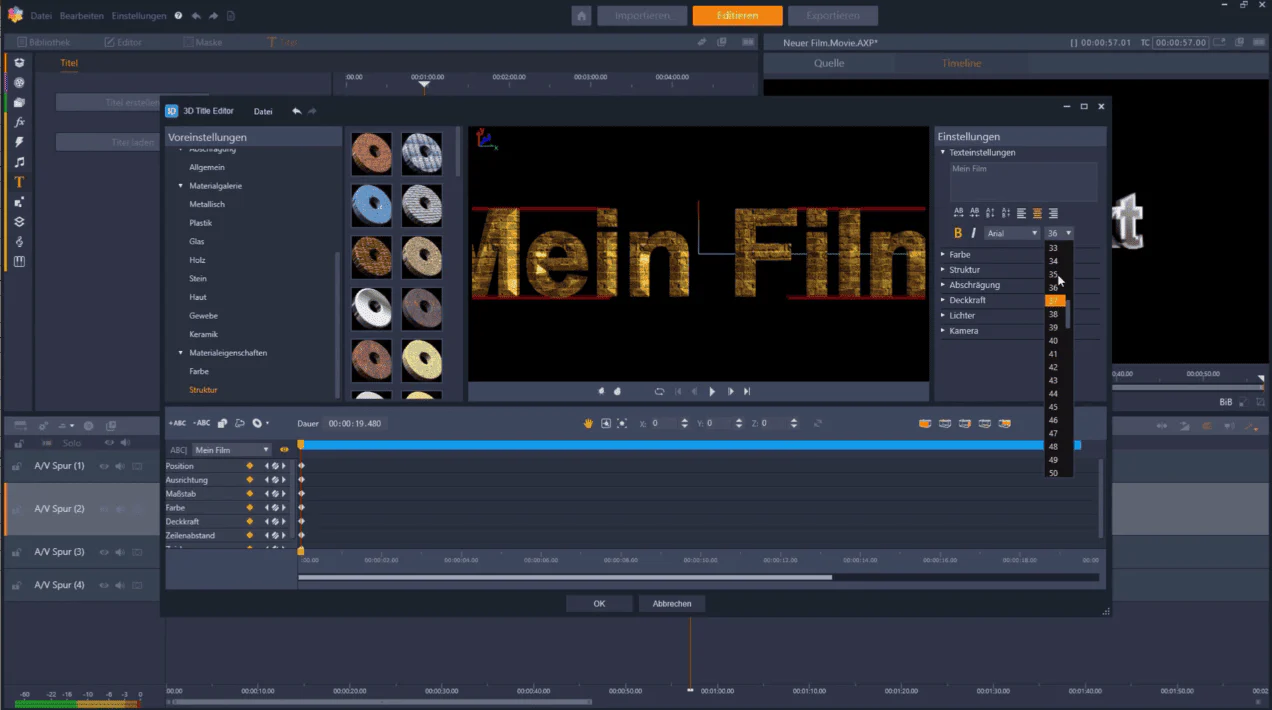Click the Dauer duration field 00:00:19.480
1272x710 pixels.
[355, 424]
